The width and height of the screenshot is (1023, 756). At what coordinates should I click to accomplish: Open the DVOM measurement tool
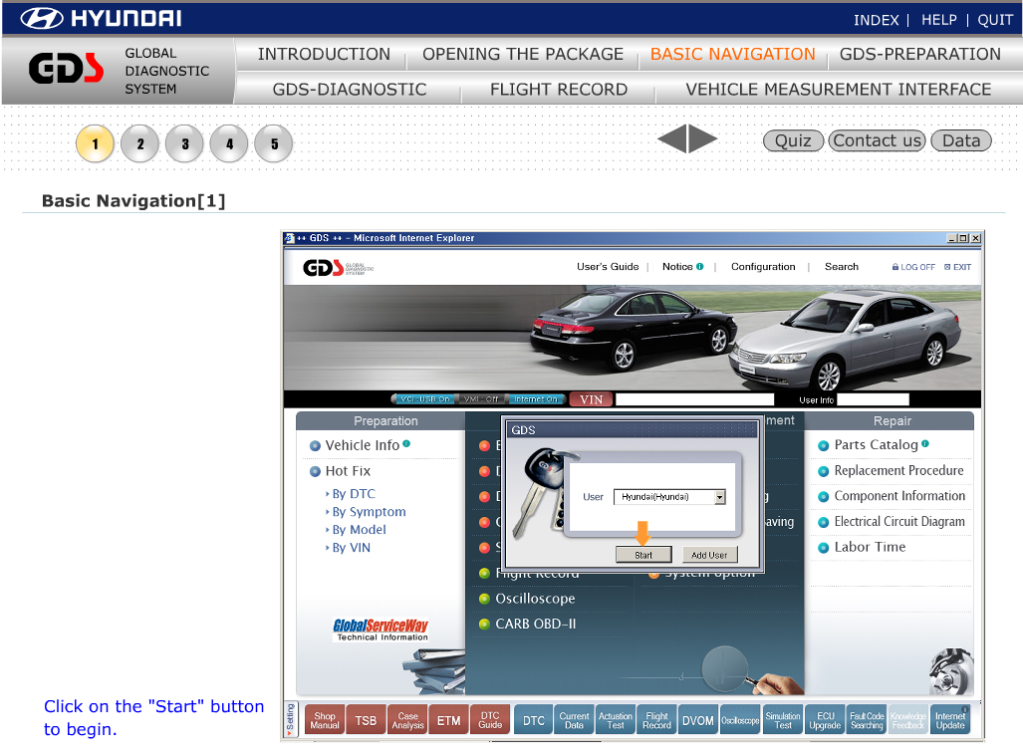click(698, 720)
